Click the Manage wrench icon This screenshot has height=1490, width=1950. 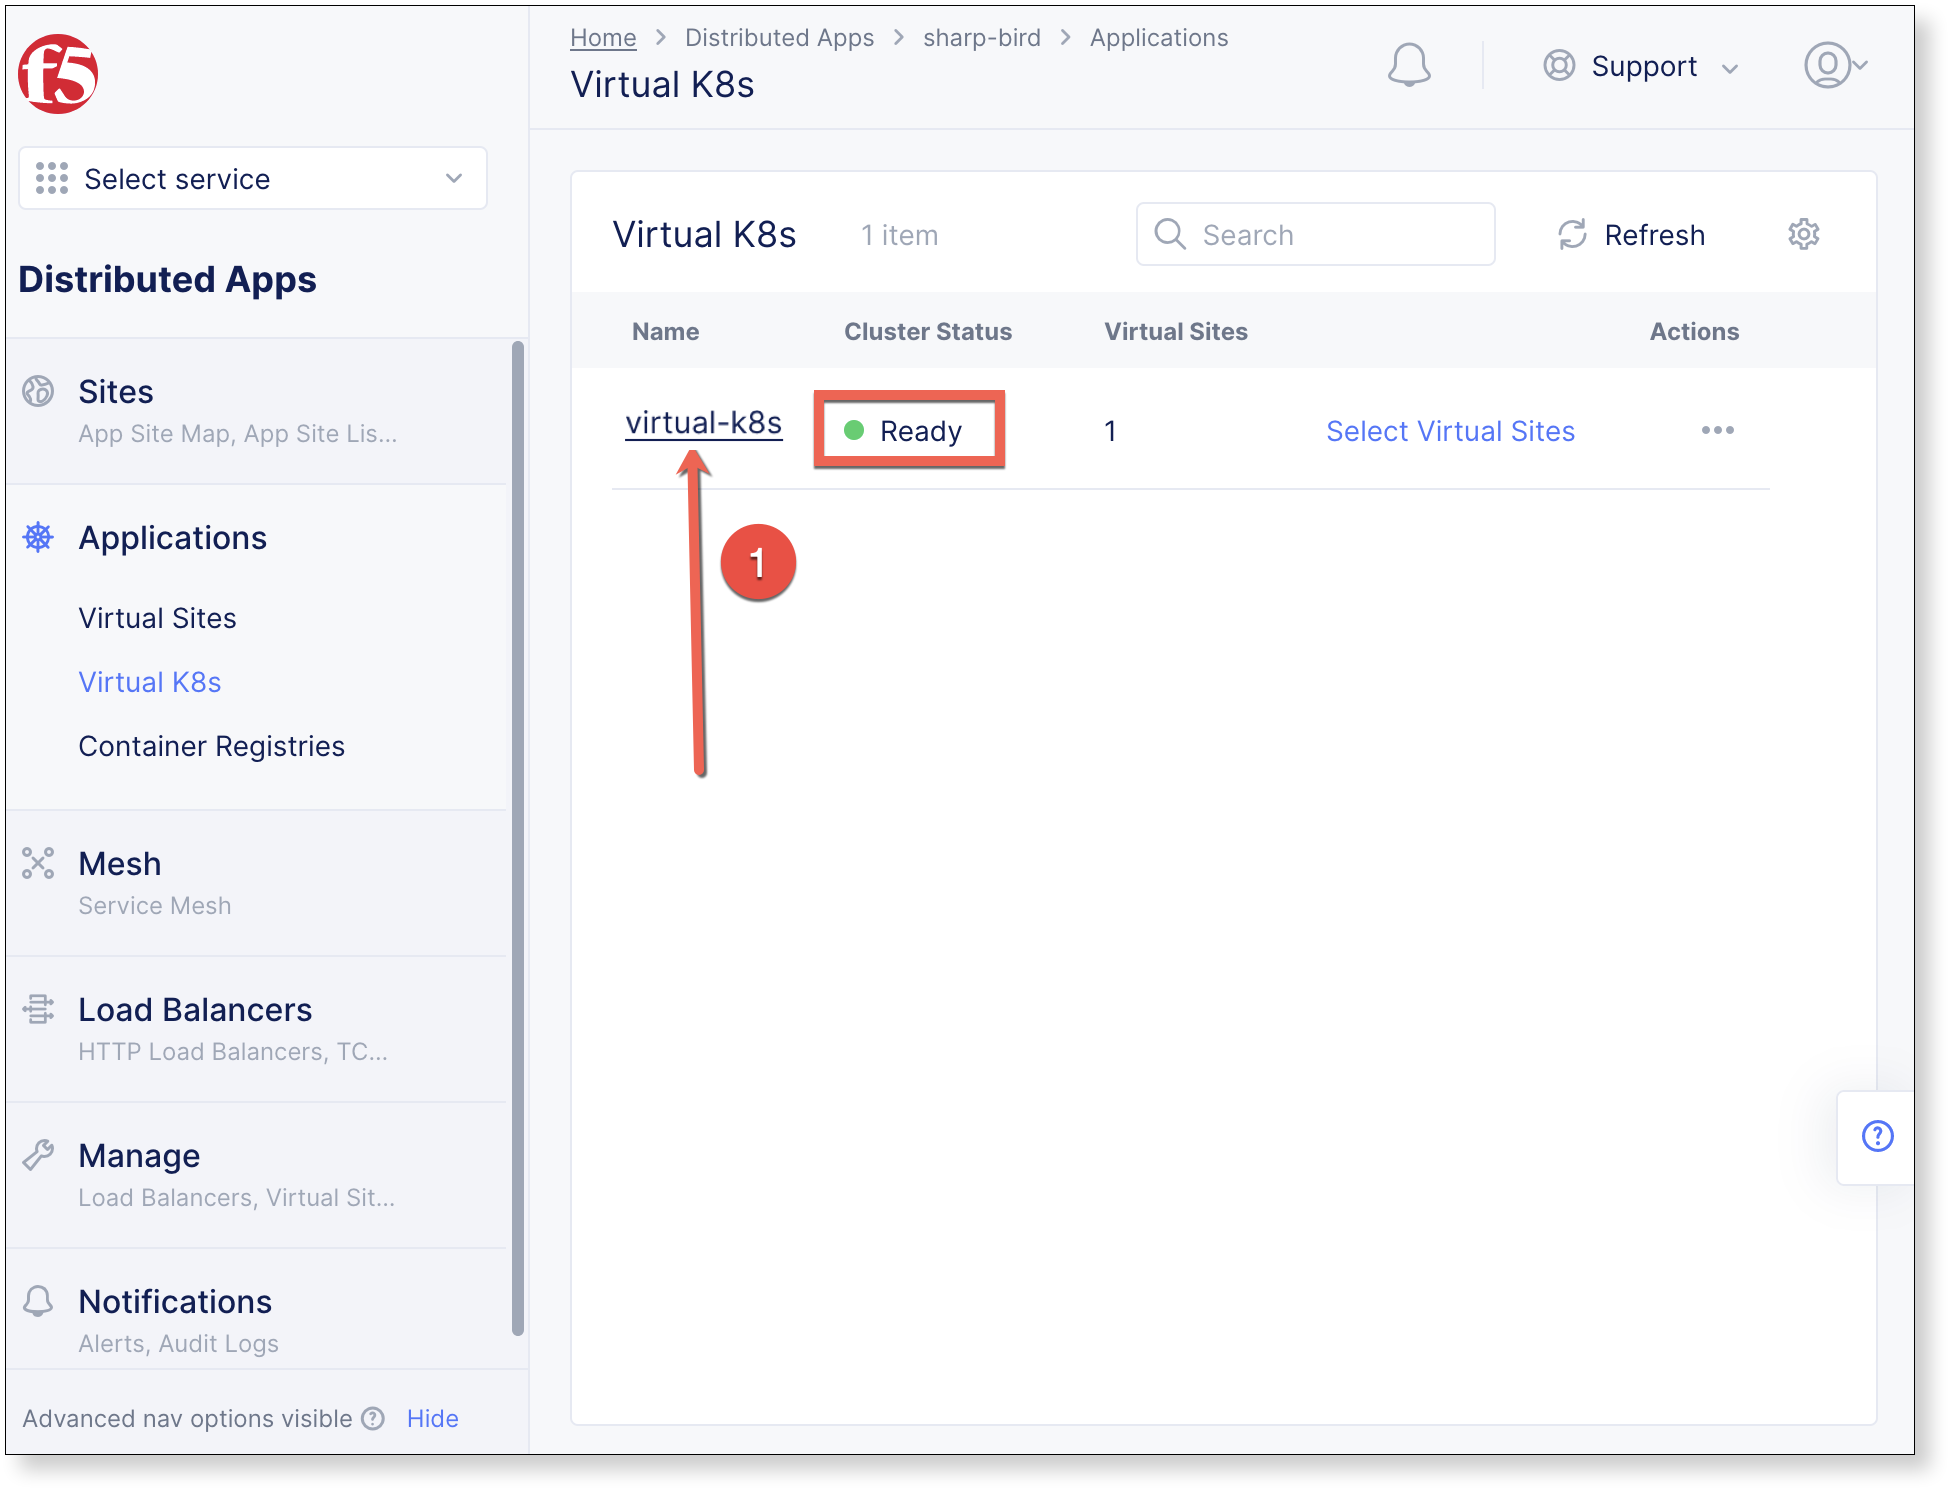pos(38,1155)
